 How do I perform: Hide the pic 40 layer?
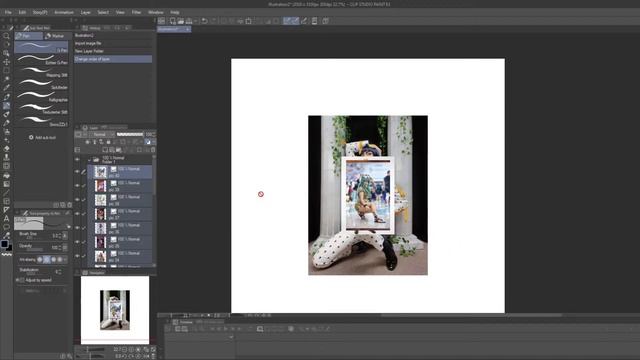pos(77,172)
